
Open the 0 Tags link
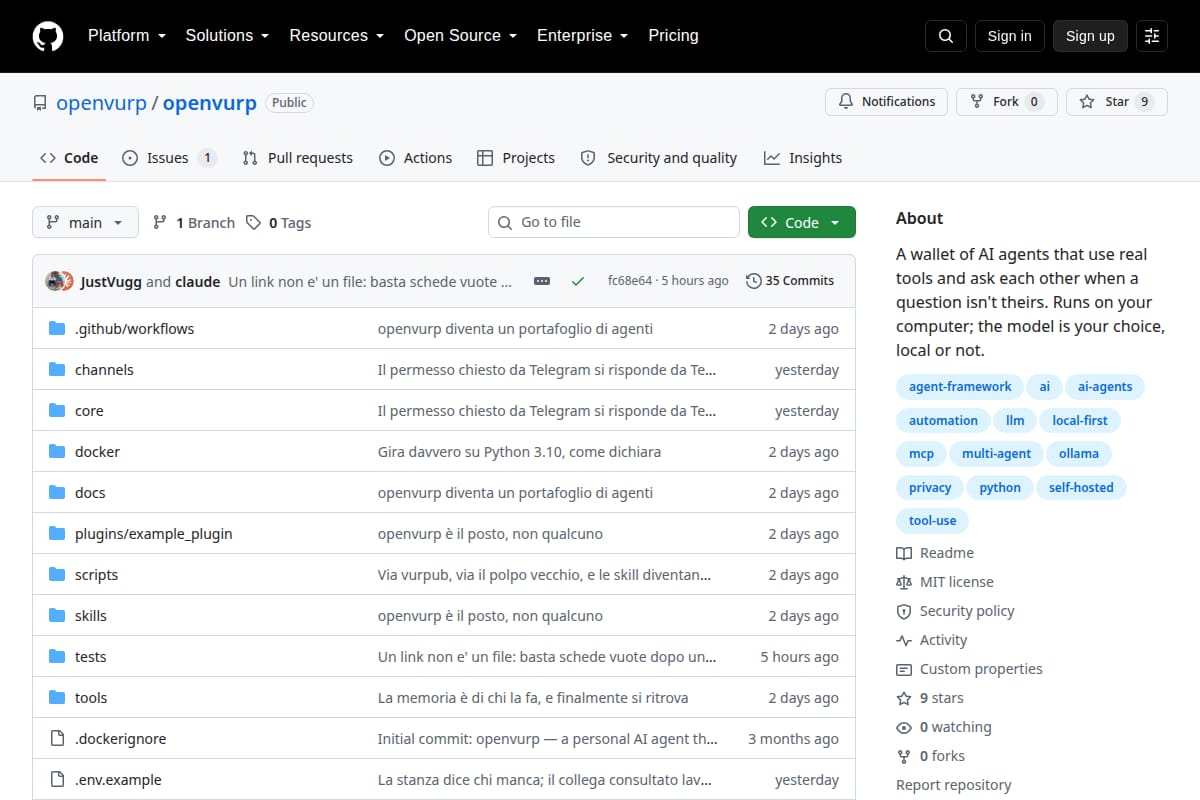click(279, 223)
